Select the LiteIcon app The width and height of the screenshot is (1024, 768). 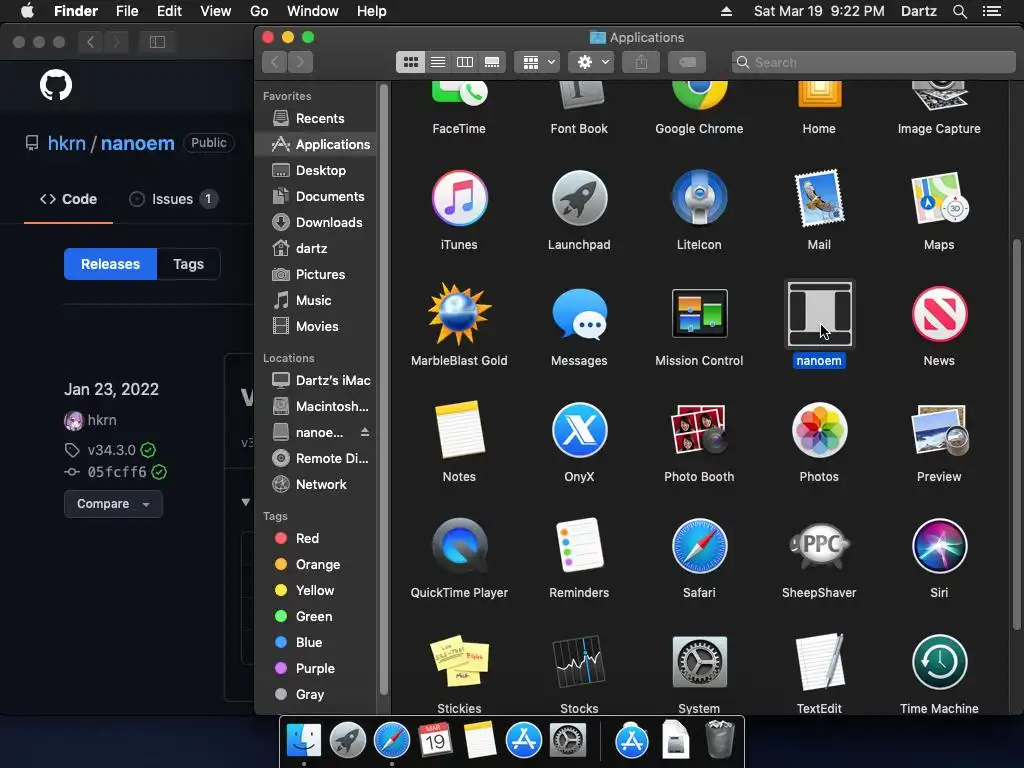point(699,198)
